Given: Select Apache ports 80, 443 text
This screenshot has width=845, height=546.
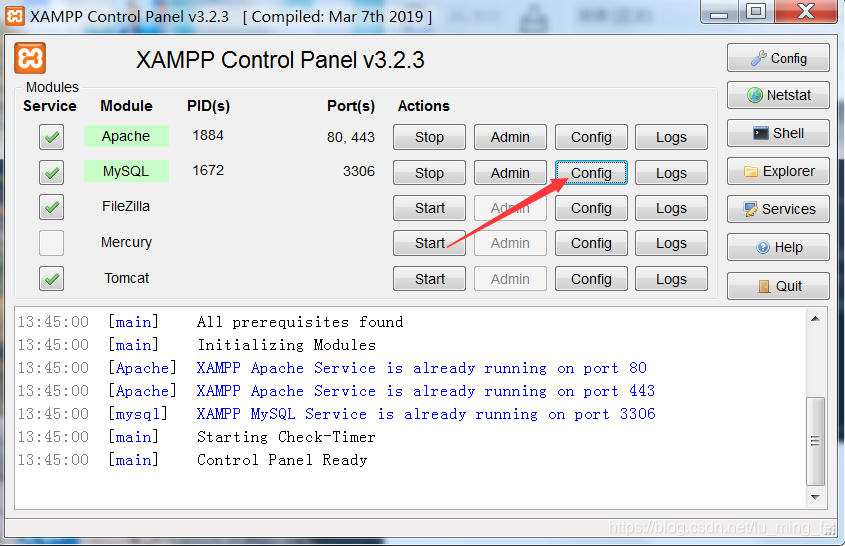Looking at the screenshot, I should click(351, 137).
